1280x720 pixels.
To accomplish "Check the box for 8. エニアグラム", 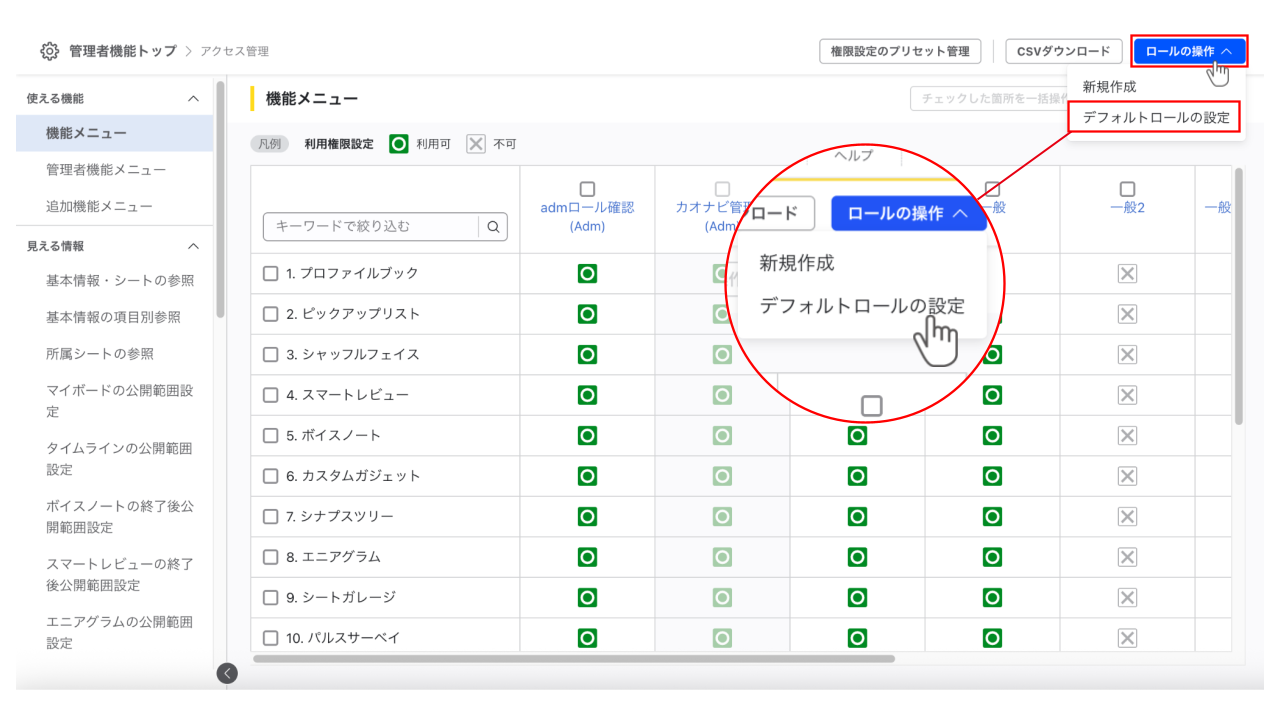I will pyautogui.click(x=270, y=557).
